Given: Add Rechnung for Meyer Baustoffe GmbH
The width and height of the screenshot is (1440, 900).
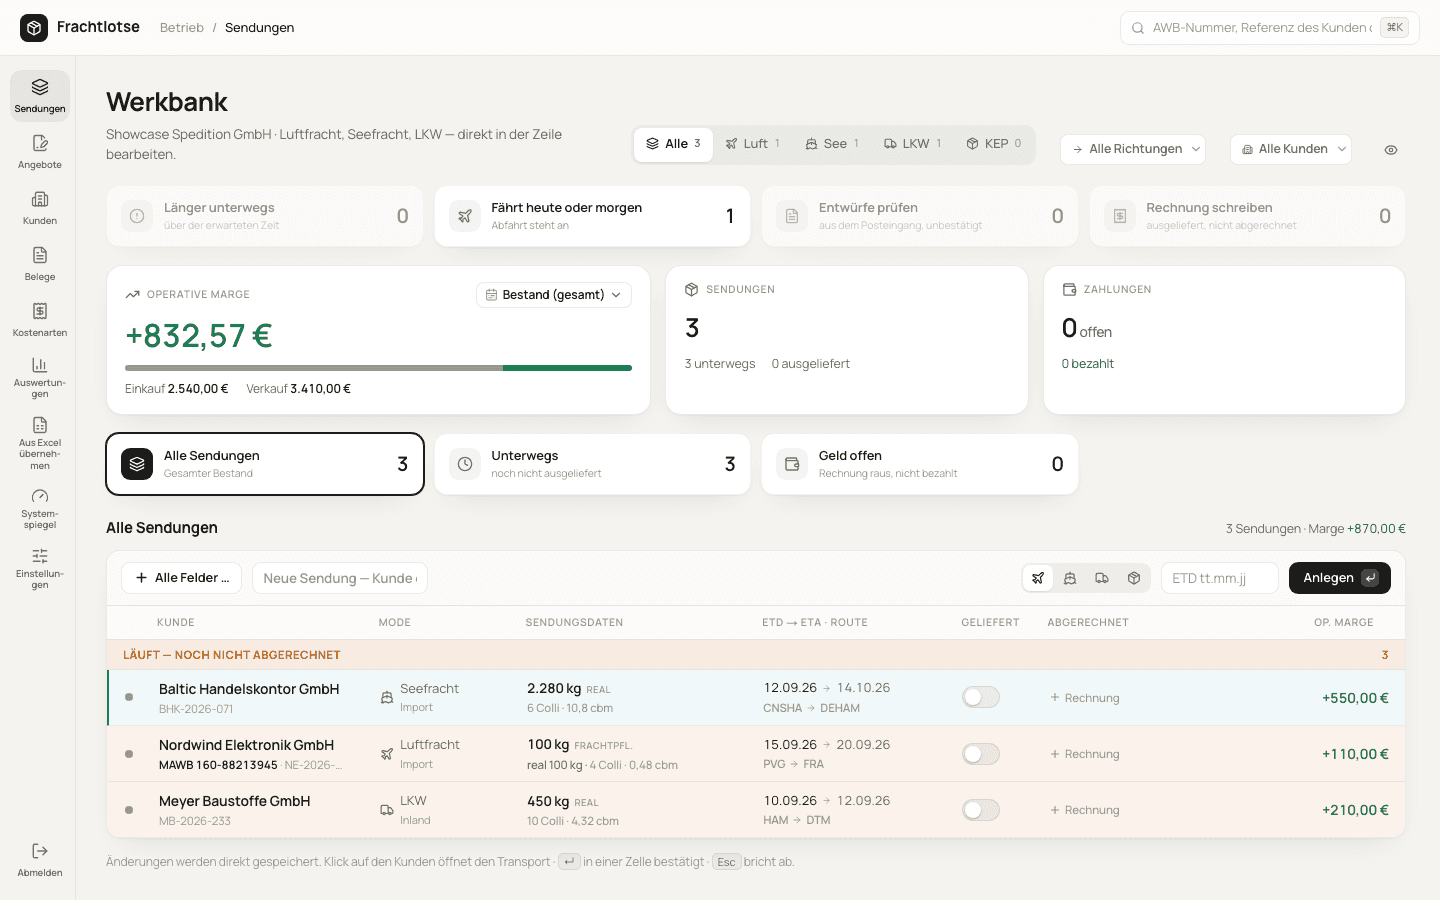Looking at the screenshot, I should pyautogui.click(x=1085, y=810).
